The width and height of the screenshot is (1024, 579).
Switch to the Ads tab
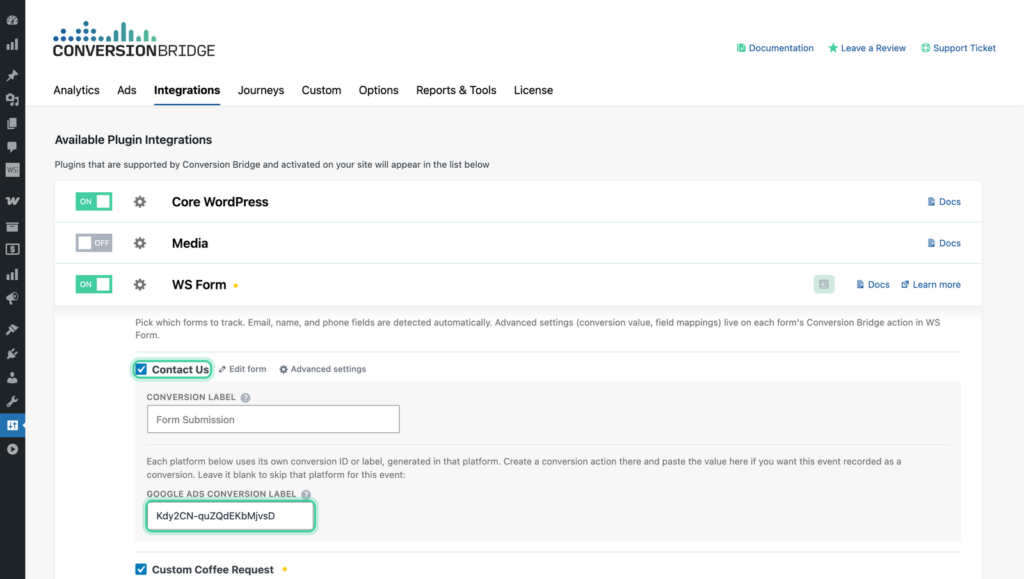(x=127, y=90)
